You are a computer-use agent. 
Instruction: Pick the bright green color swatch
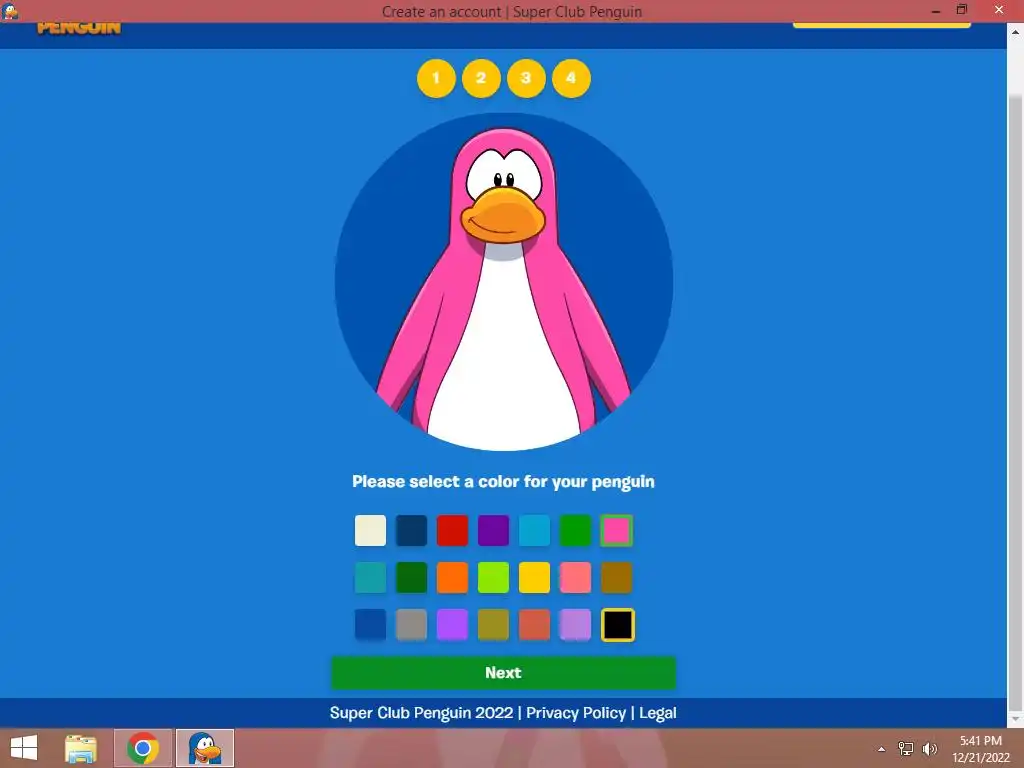point(575,530)
